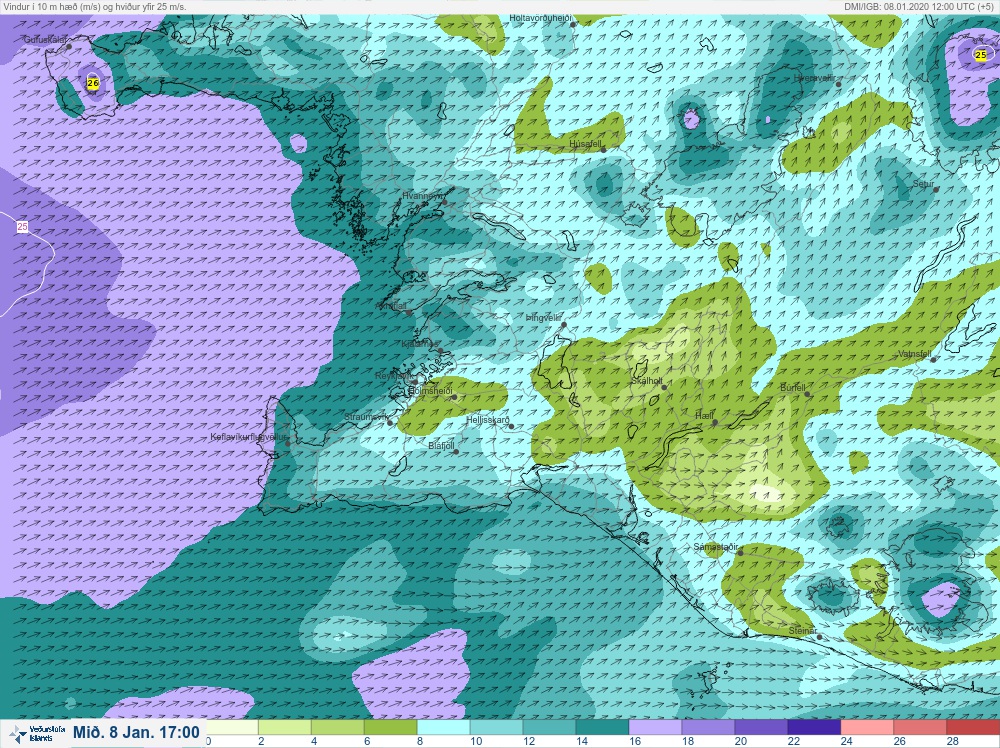The width and height of the screenshot is (1000, 748).
Task: Click the Akrafjall station label
Action: click(x=392, y=306)
